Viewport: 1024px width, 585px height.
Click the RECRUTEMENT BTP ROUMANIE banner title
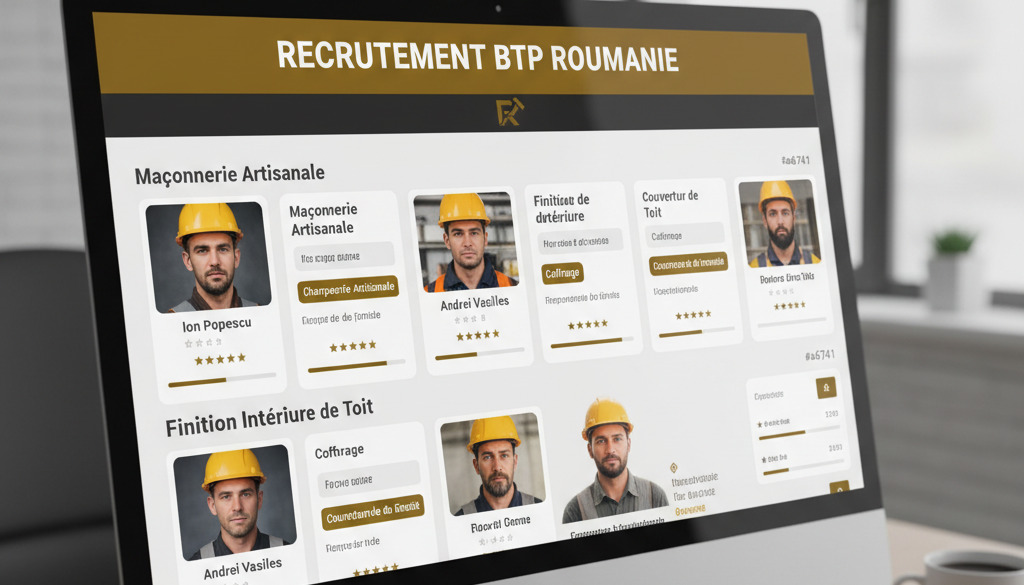(x=477, y=56)
